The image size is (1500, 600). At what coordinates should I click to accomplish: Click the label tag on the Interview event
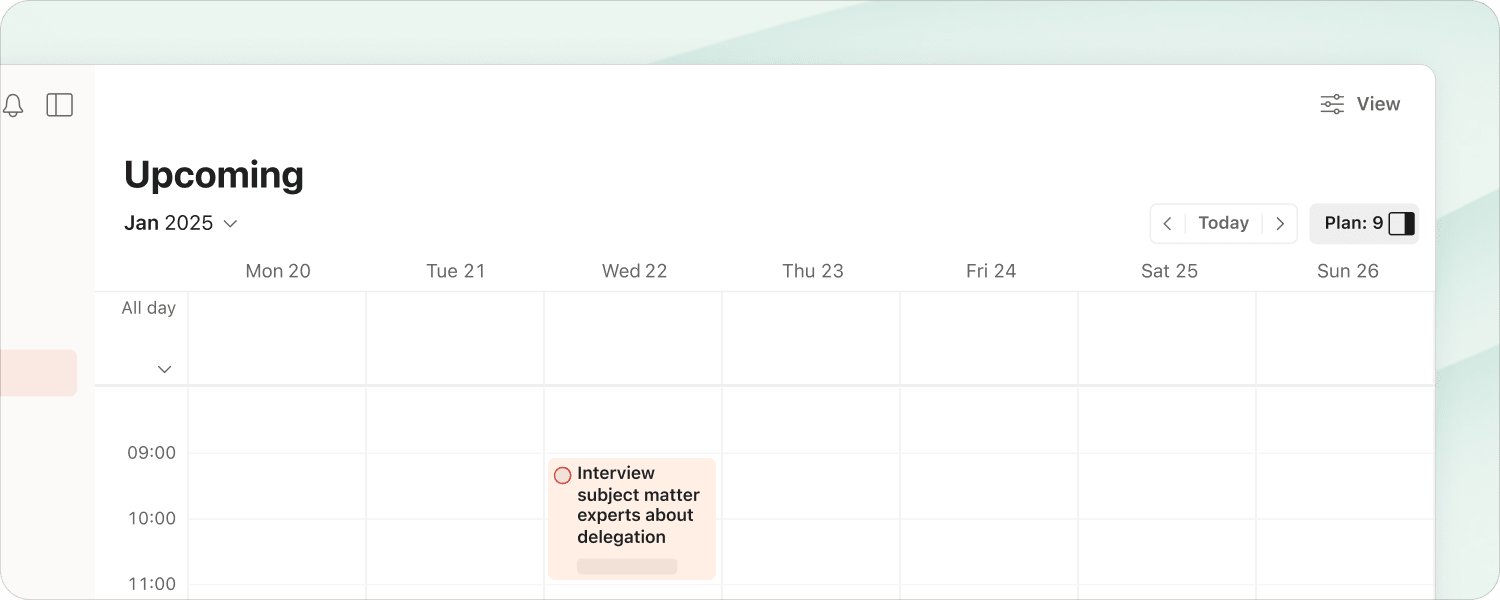tap(627, 566)
